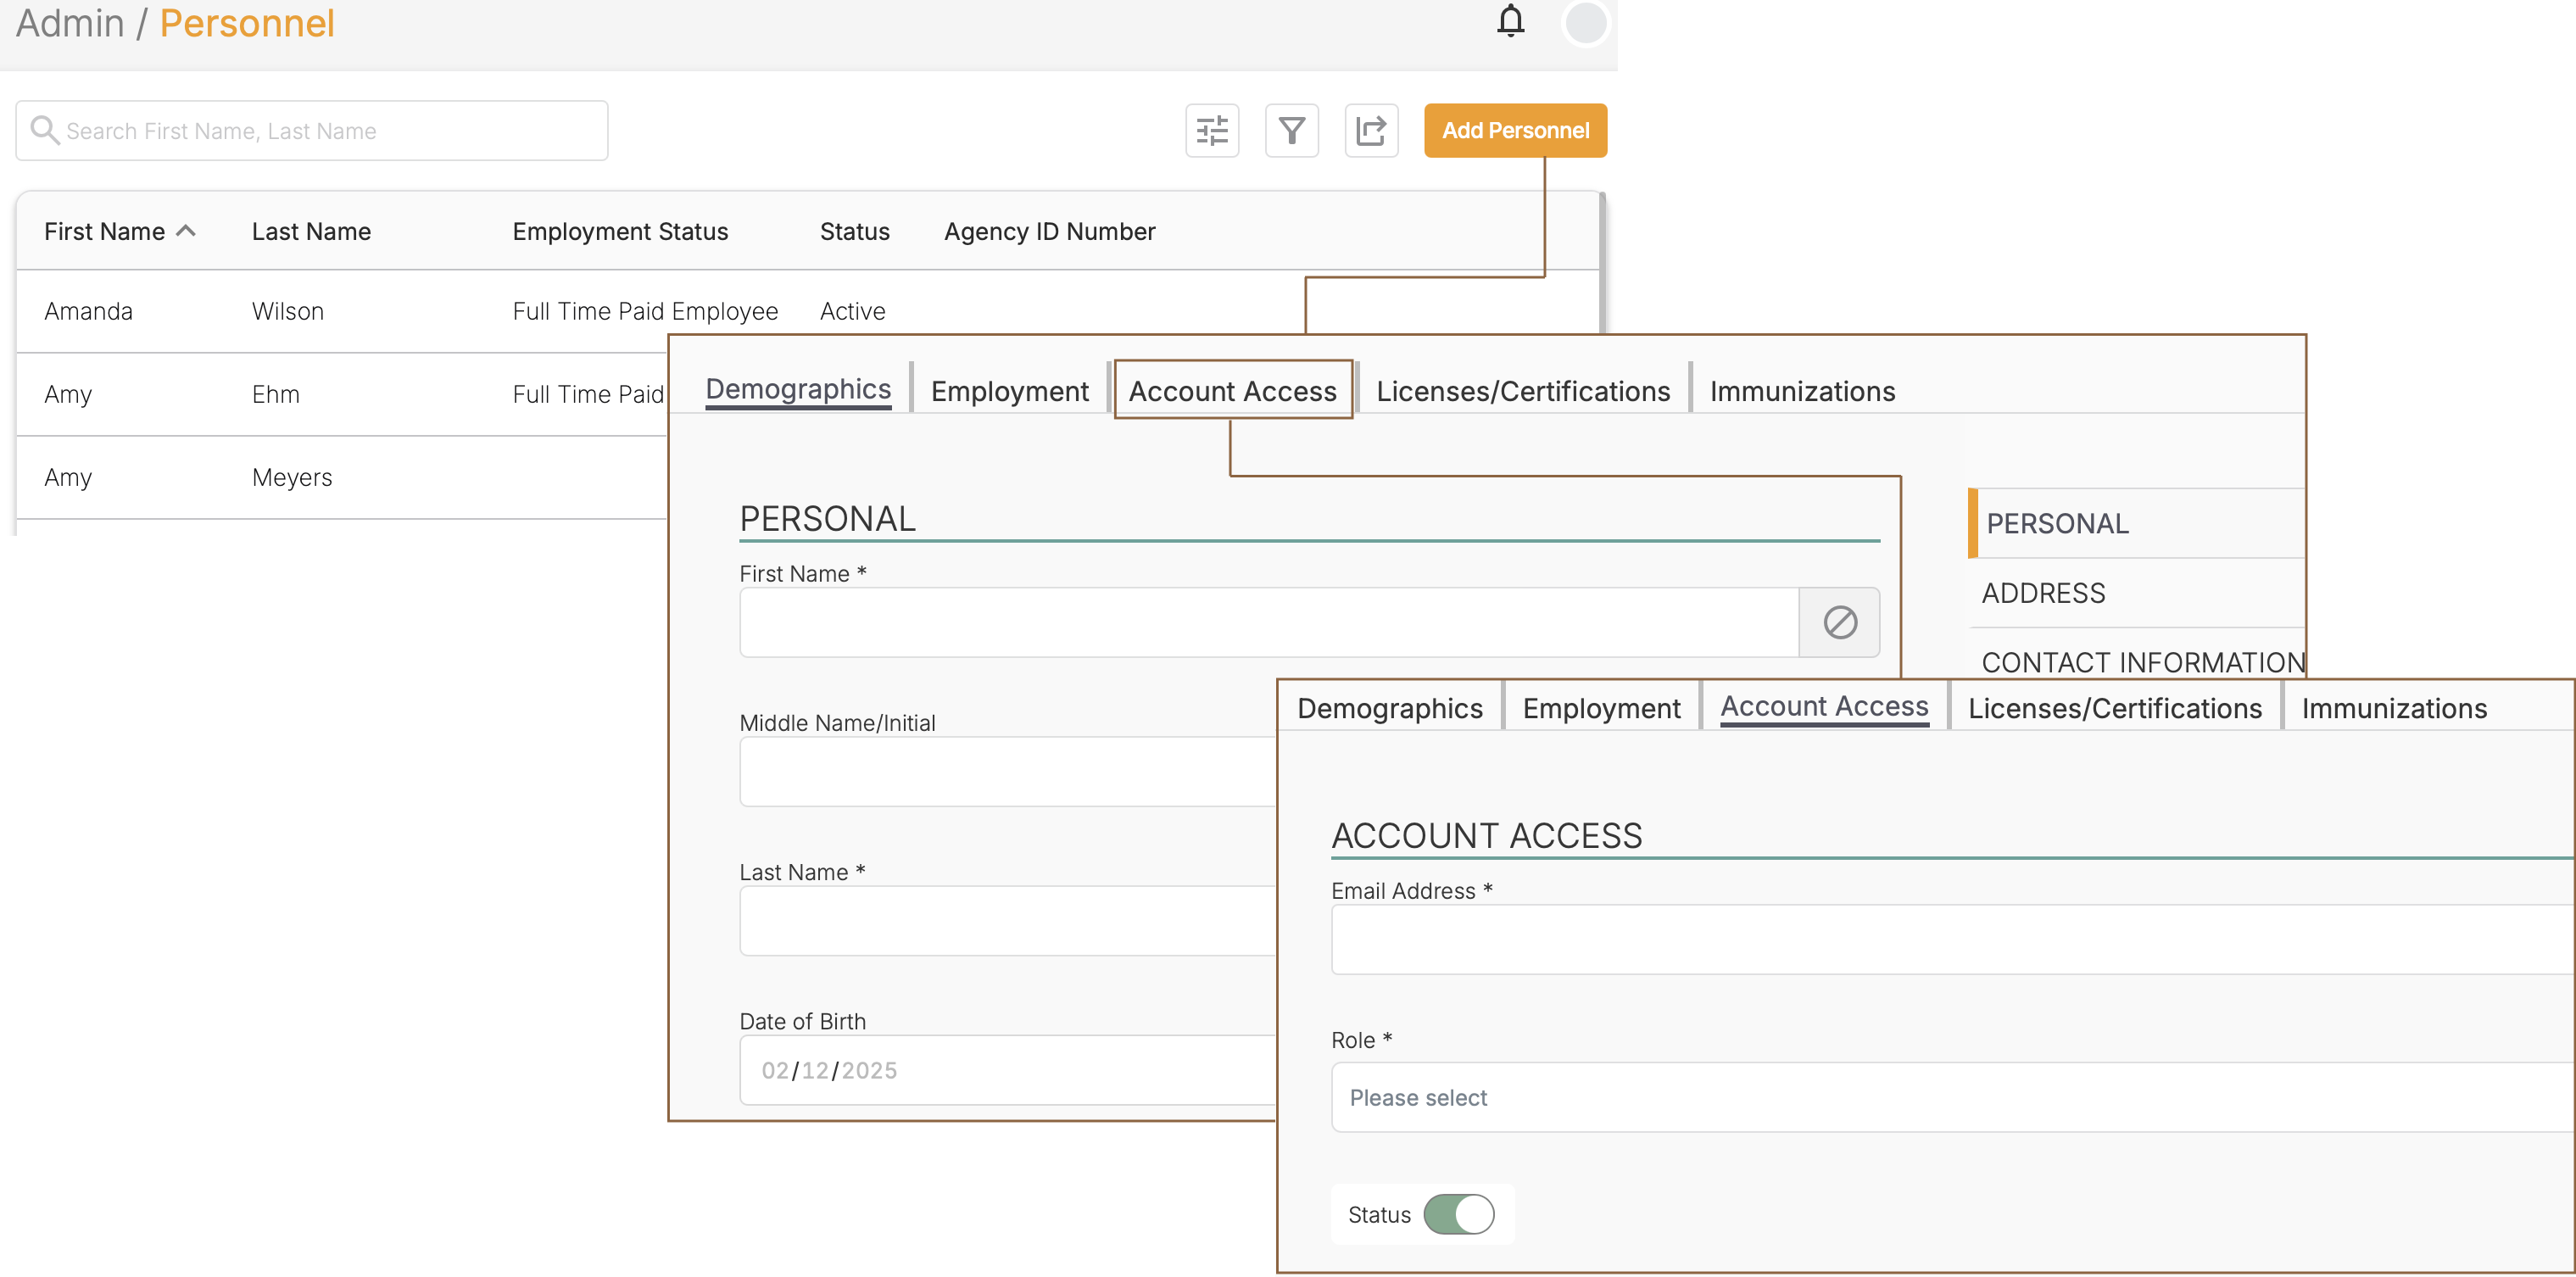Image resolution: width=2576 pixels, height=1277 pixels.
Task: Open the Immunizations tab in lower panel
Action: (2393, 708)
